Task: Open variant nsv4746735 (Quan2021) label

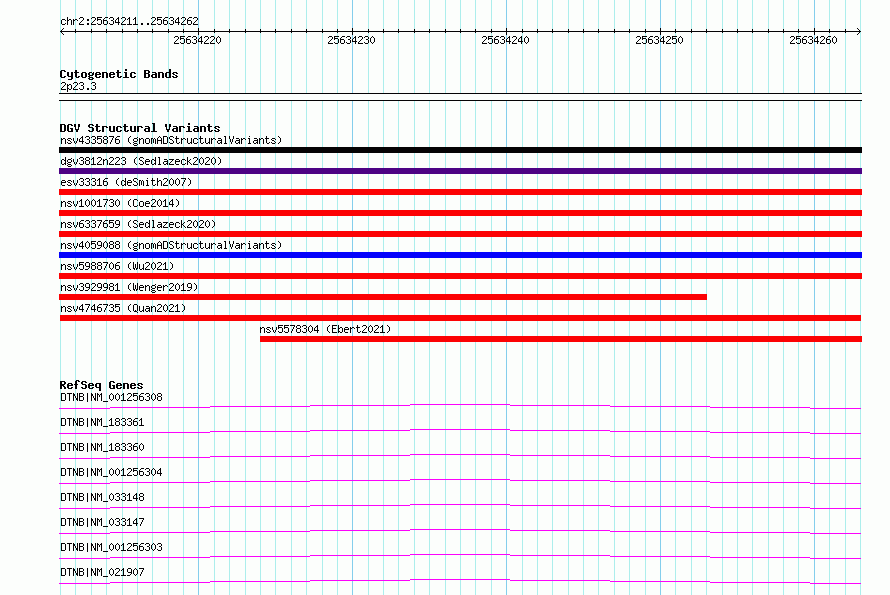Action: 123,308
